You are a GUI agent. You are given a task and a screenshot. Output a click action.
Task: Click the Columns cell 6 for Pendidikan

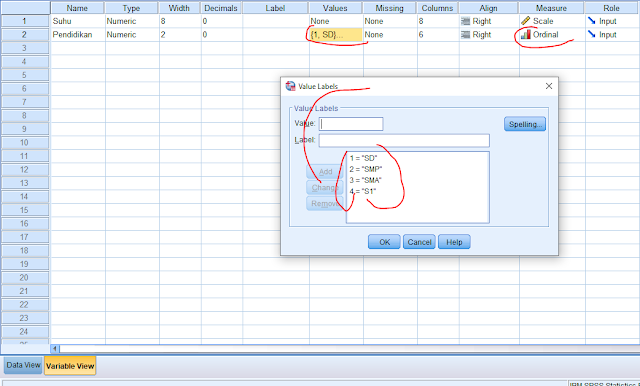438,35
